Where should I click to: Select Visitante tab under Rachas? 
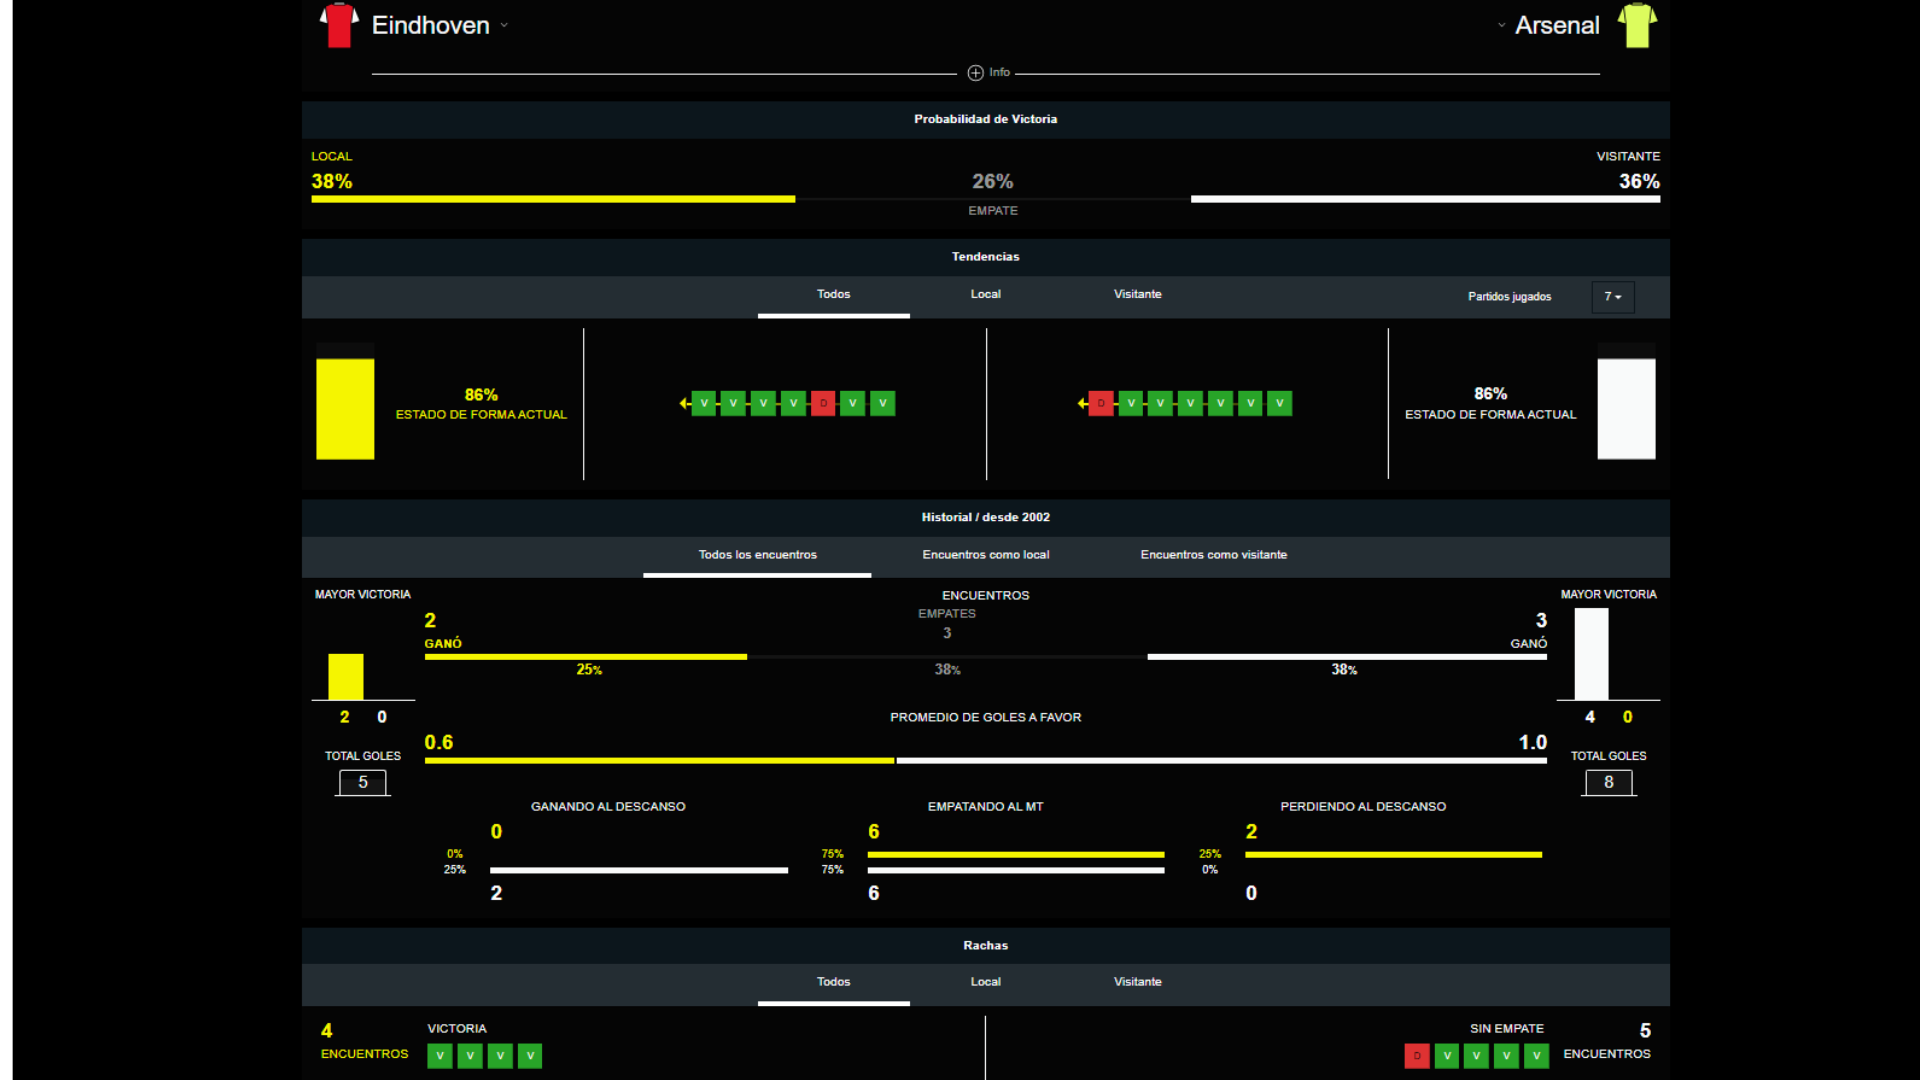pos(1137,982)
